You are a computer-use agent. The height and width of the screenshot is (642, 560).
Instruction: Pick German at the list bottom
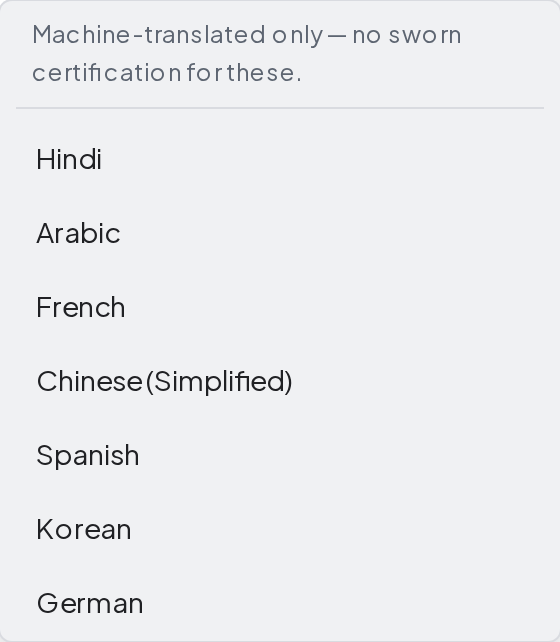tap(280, 604)
